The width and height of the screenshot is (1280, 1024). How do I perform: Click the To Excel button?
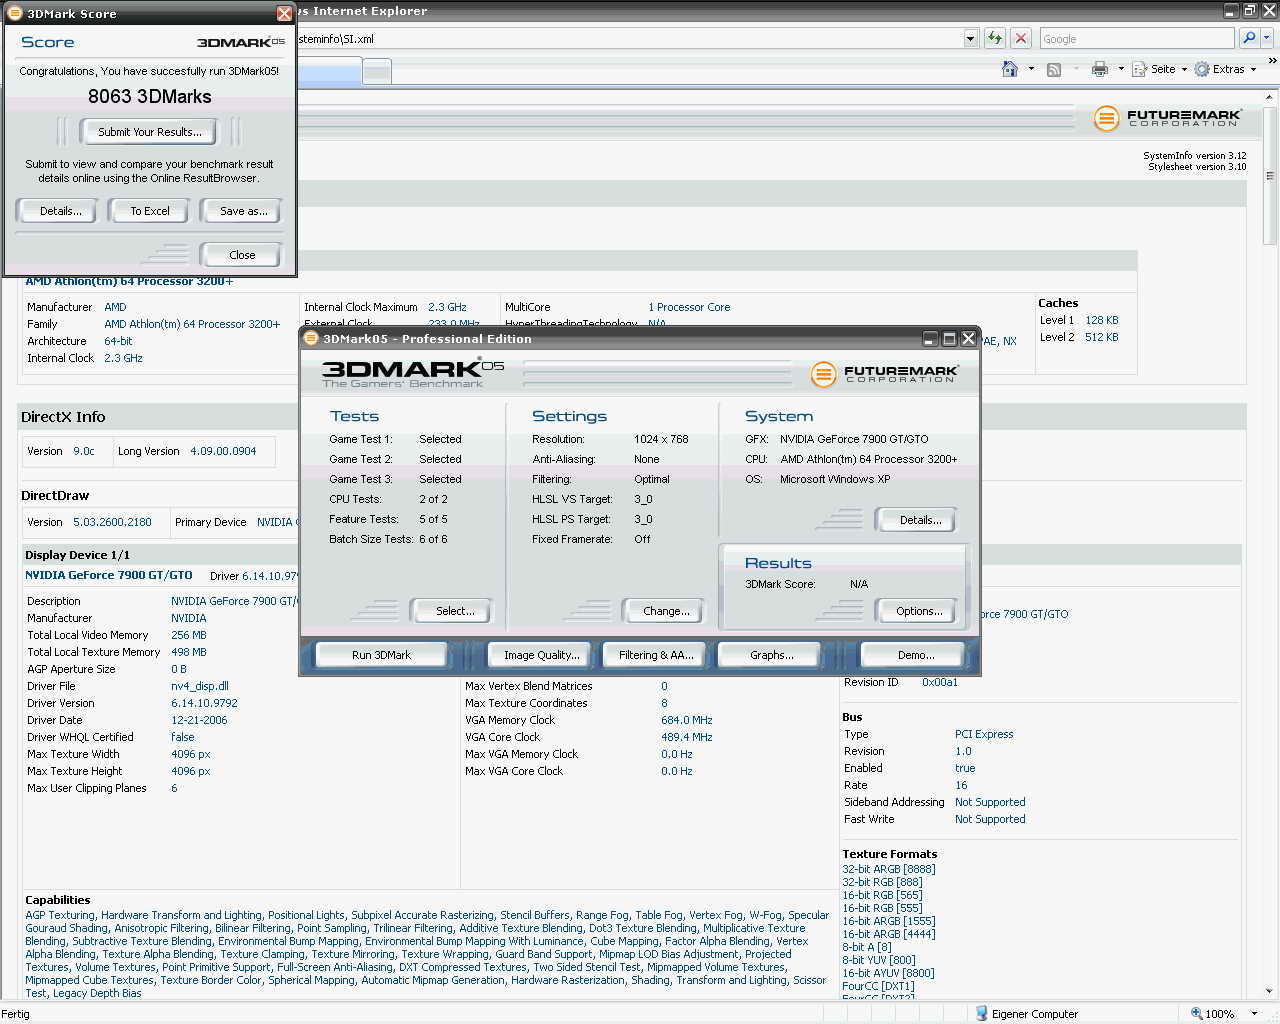point(150,211)
